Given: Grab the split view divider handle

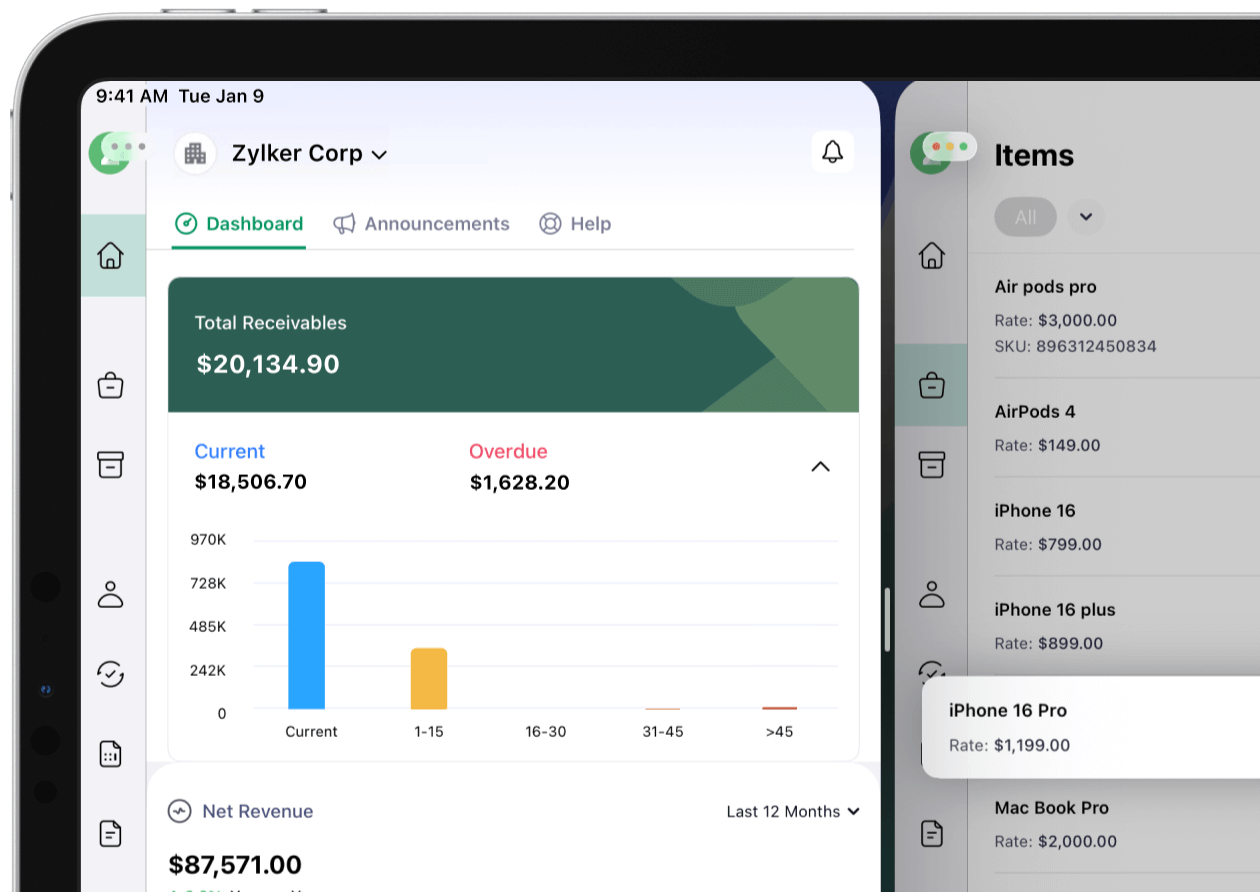Looking at the screenshot, I should tap(887, 620).
